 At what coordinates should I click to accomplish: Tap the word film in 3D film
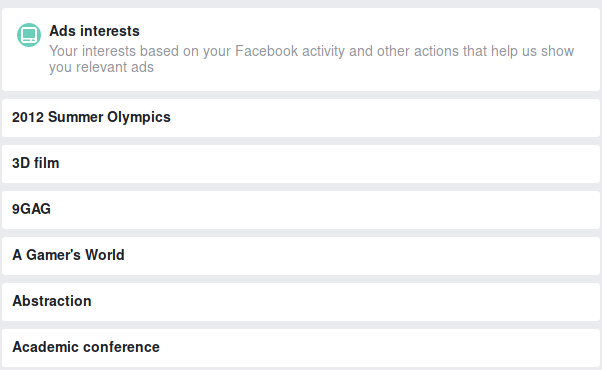click(46, 163)
